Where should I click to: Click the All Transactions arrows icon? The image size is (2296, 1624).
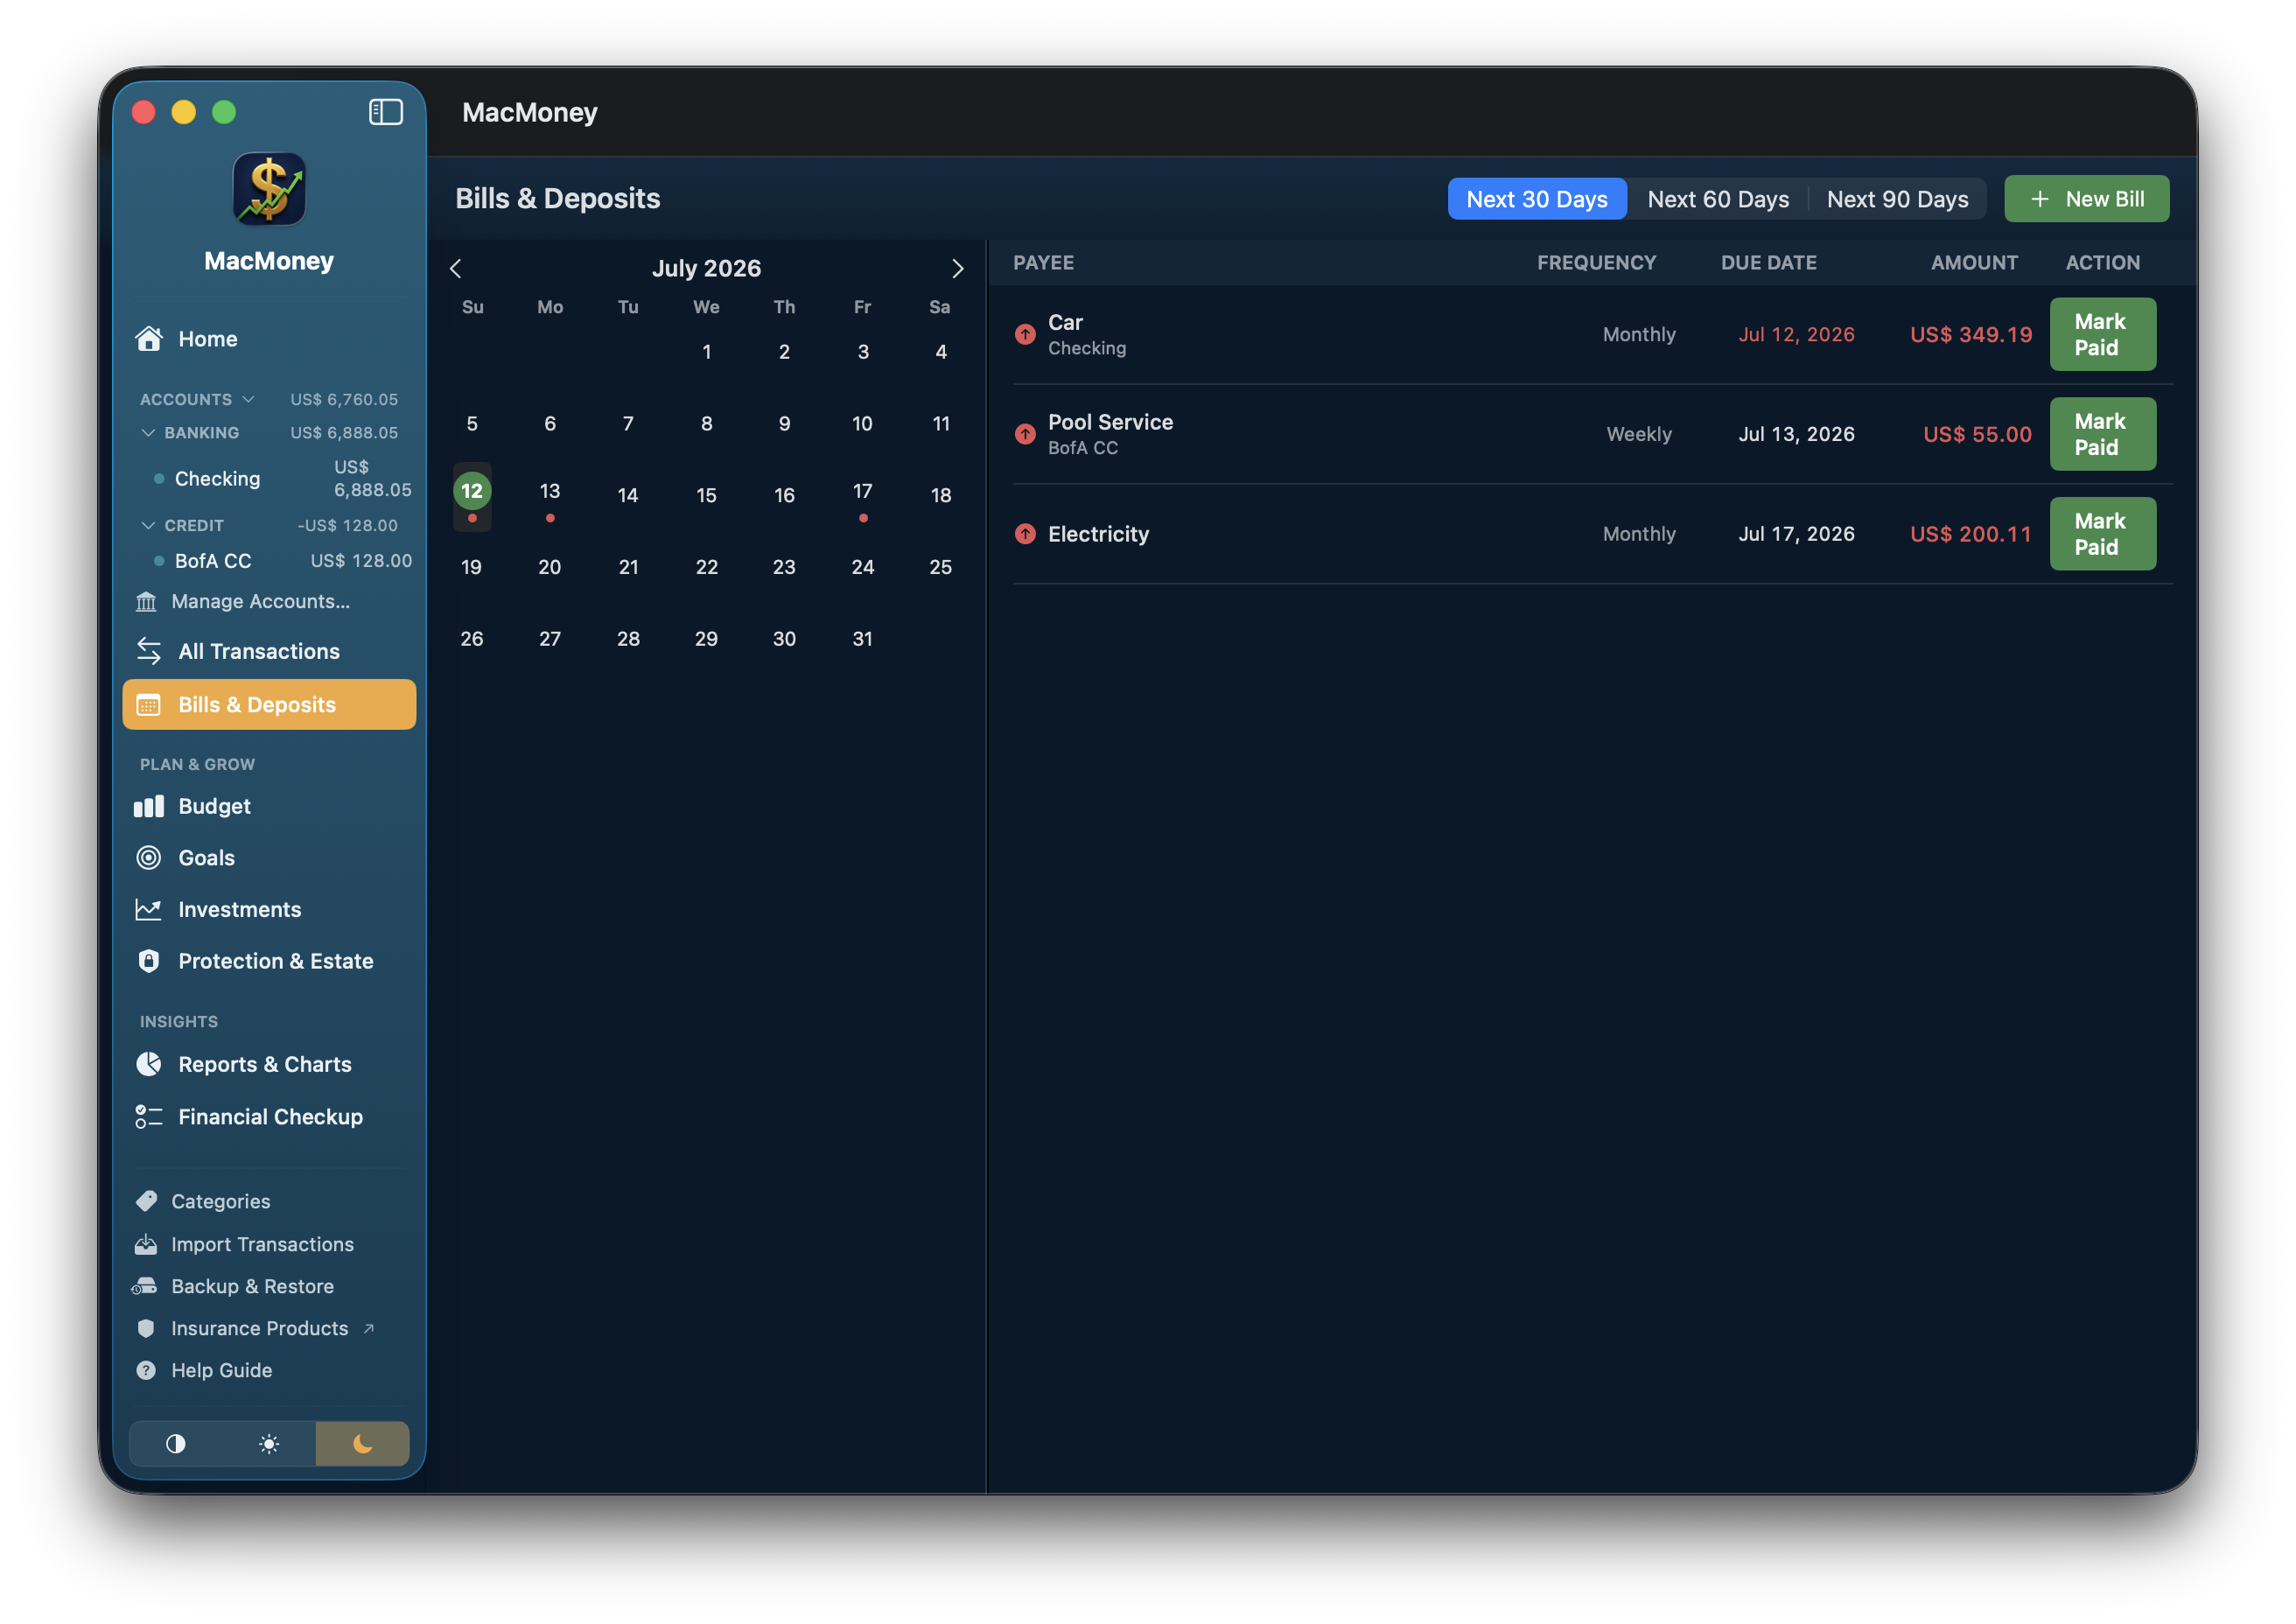(x=149, y=651)
